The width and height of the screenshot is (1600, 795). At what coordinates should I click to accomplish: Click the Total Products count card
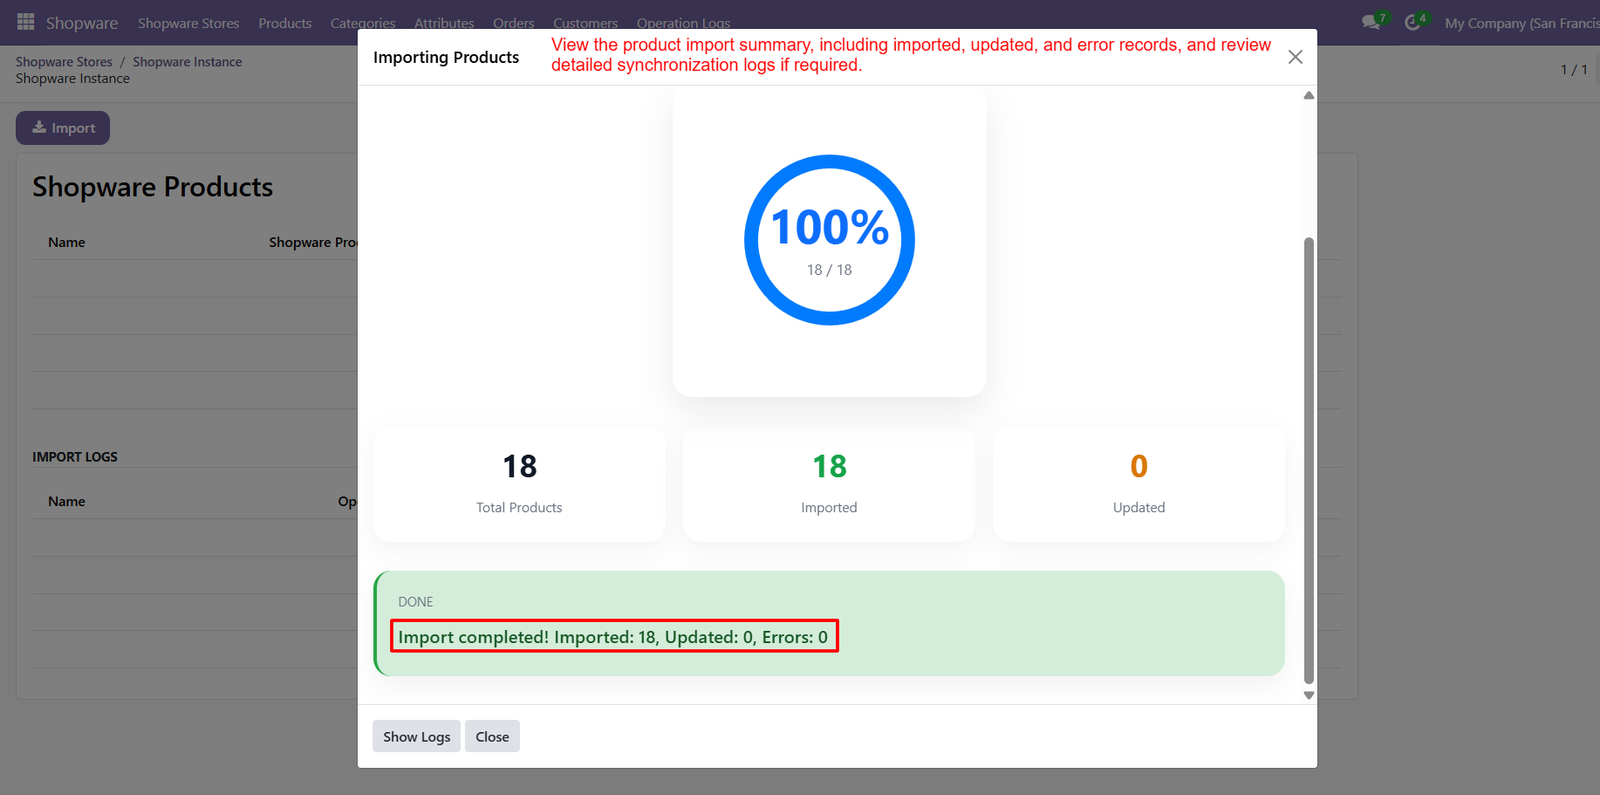pos(519,485)
